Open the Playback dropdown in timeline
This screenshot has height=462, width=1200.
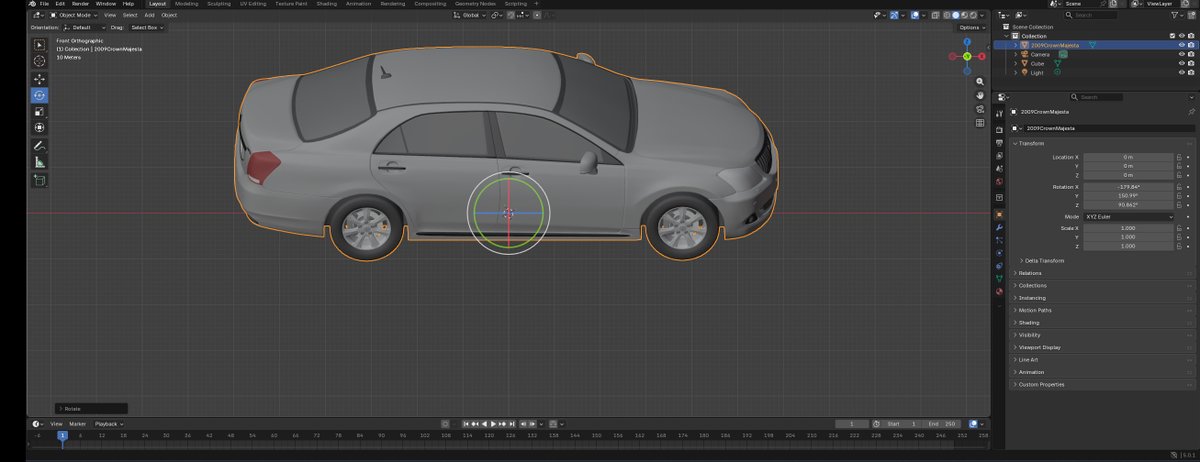pyautogui.click(x=108, y=424)
